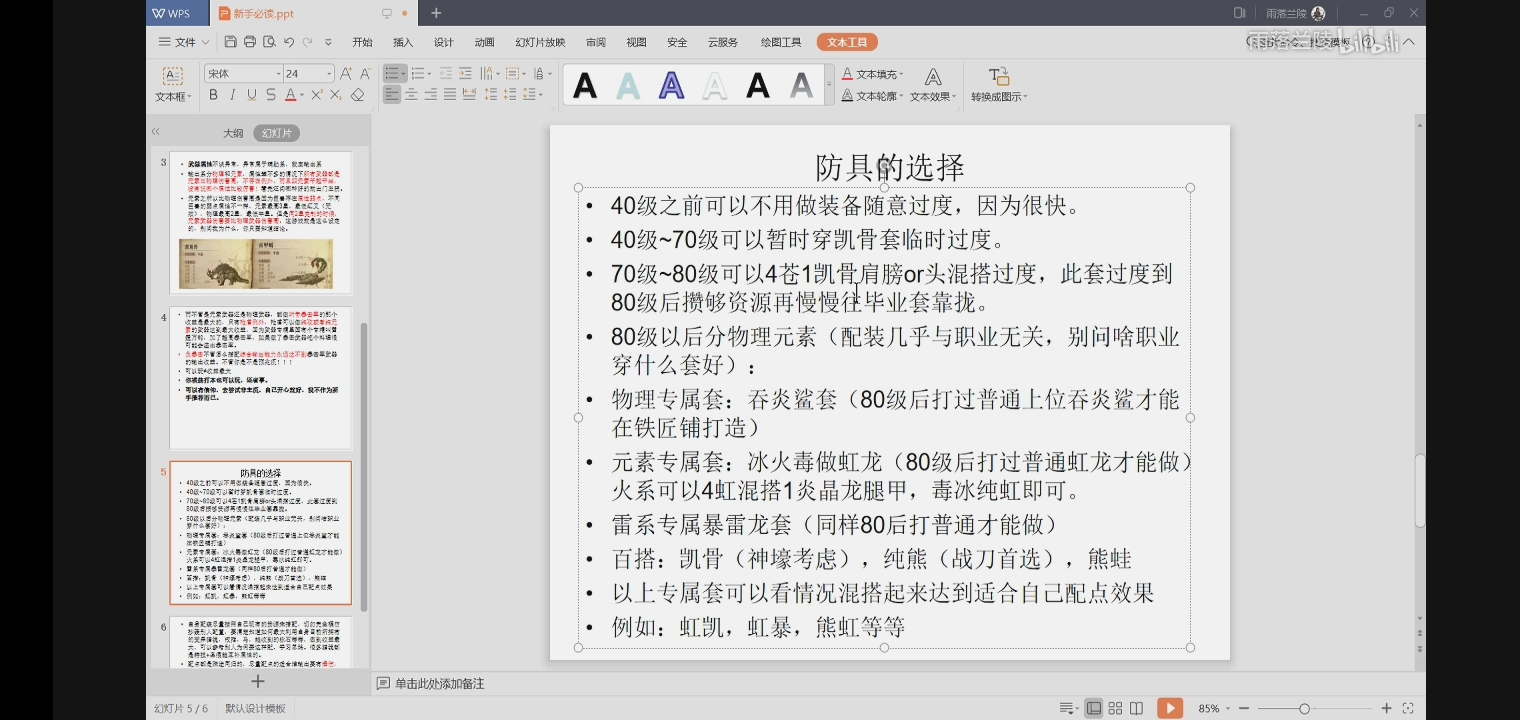Apply the blue outlined WordArt style

tap(671, 86)
